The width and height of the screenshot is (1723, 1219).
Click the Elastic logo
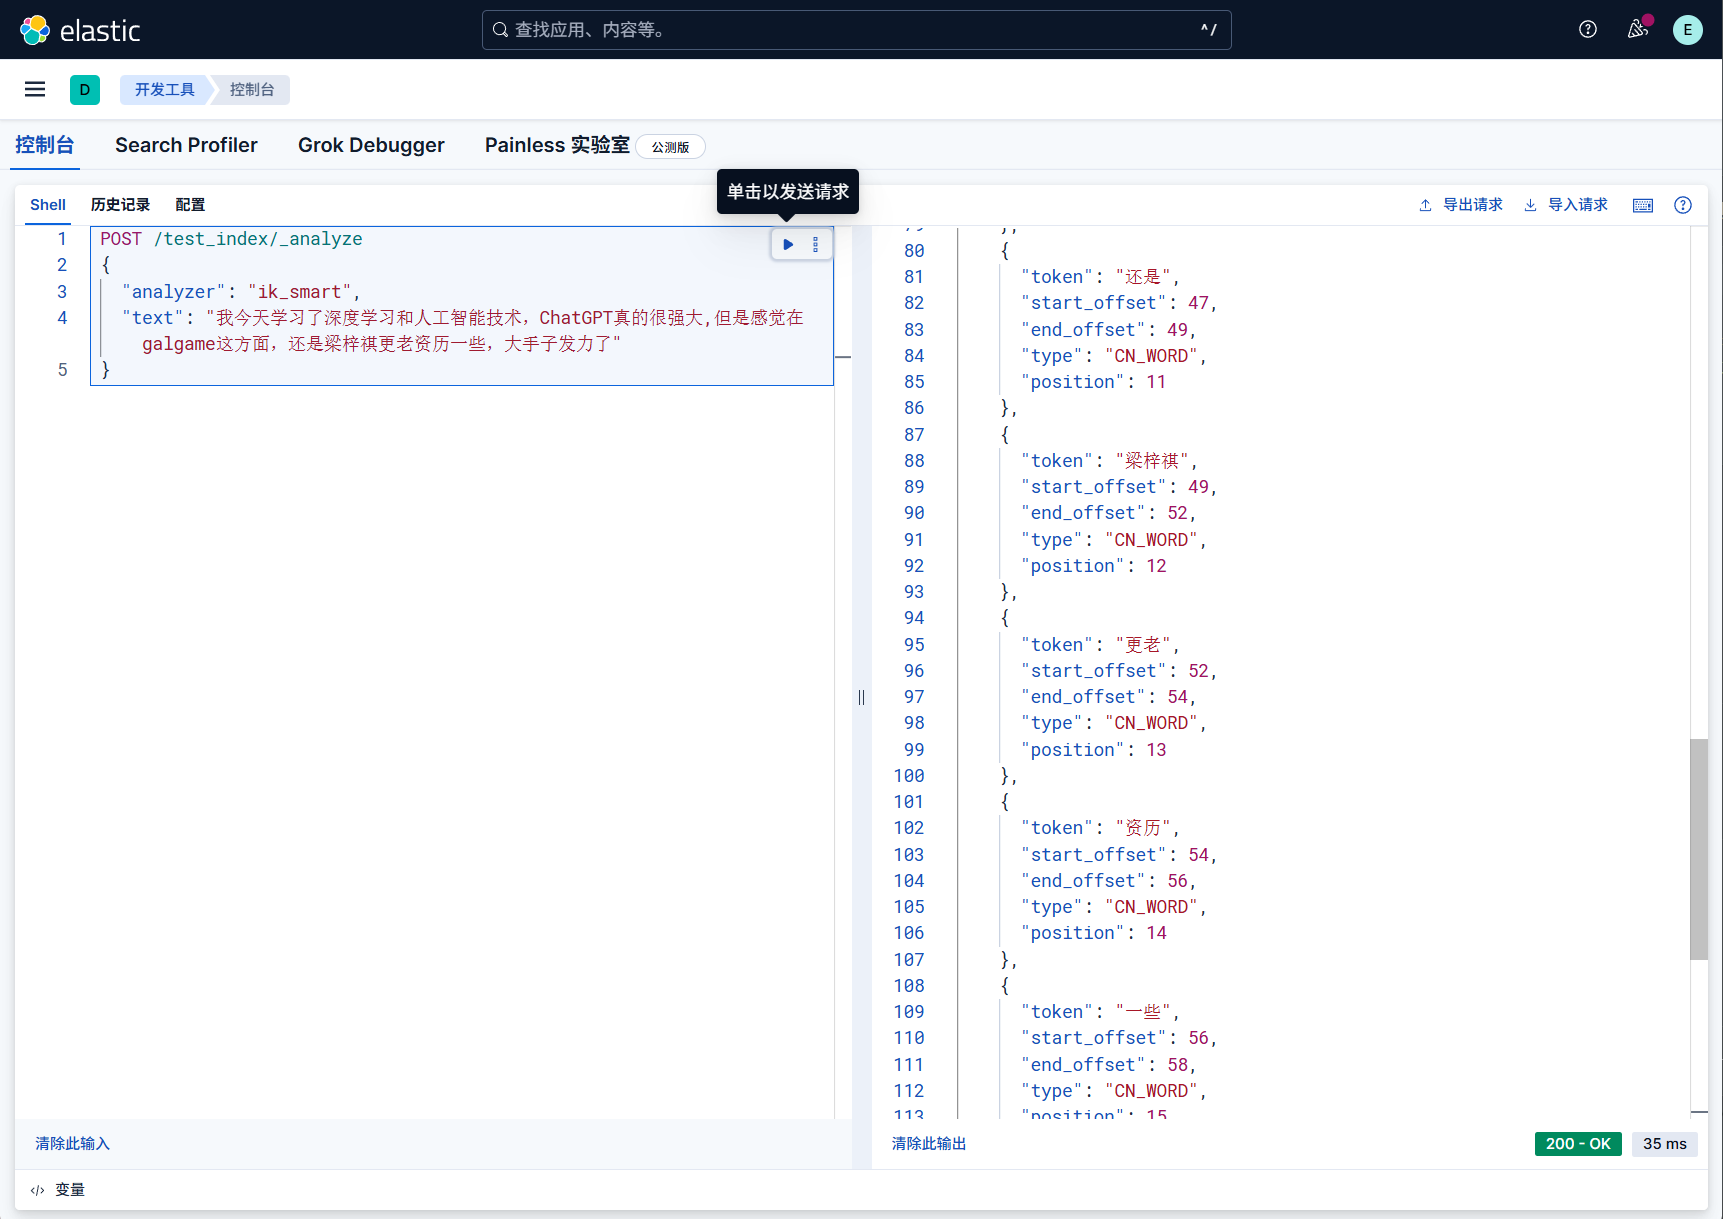[80, 30]
